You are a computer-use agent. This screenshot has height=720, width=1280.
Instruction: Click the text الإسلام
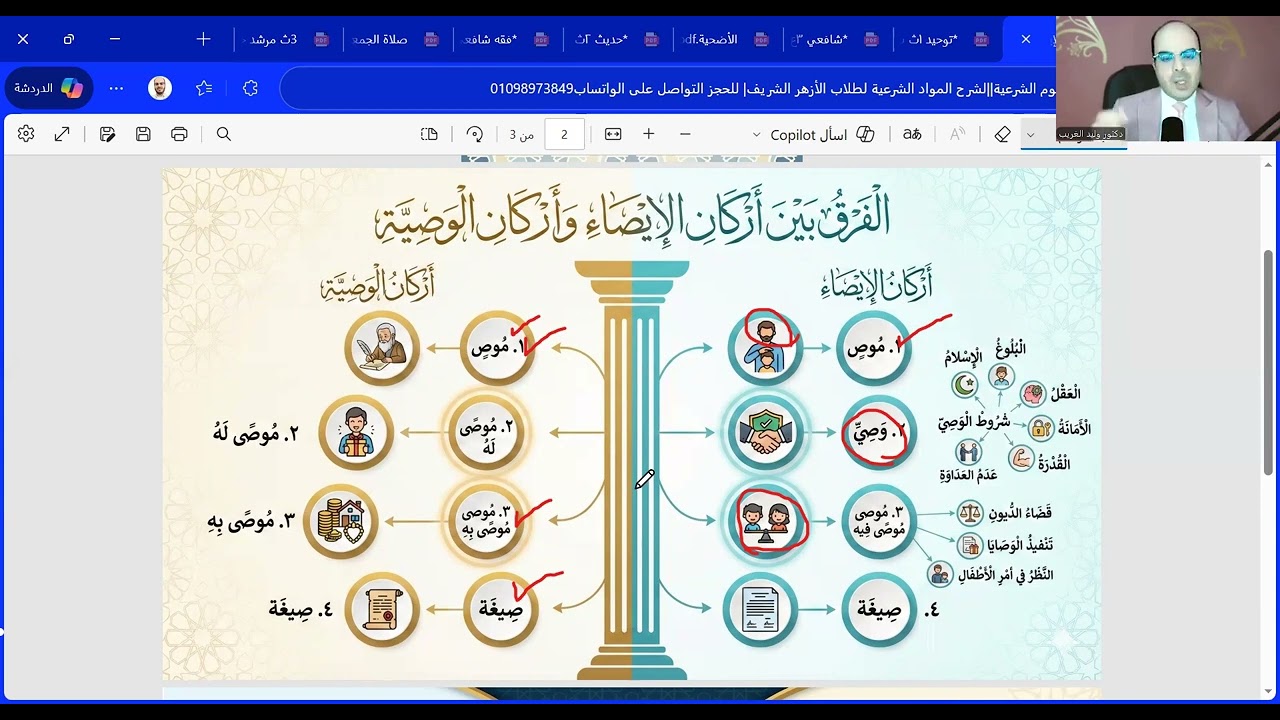pyautogui.click(x=963, y=357)
